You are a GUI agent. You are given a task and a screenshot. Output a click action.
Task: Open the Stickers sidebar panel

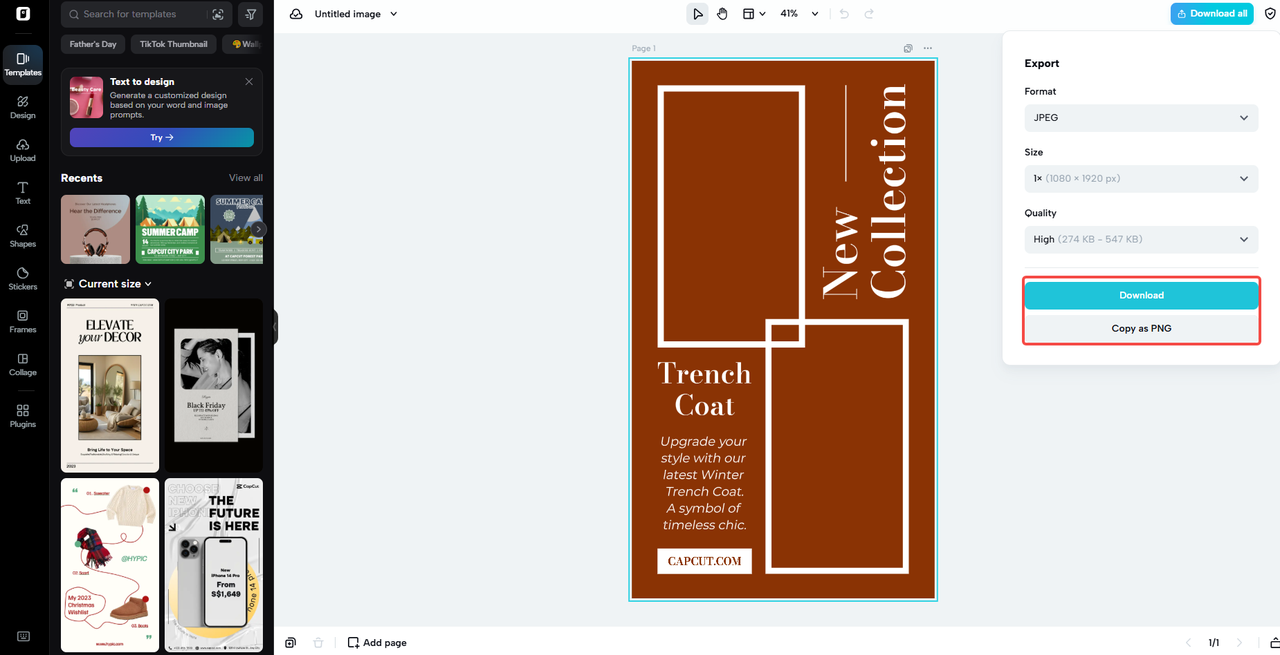point(22,279)
